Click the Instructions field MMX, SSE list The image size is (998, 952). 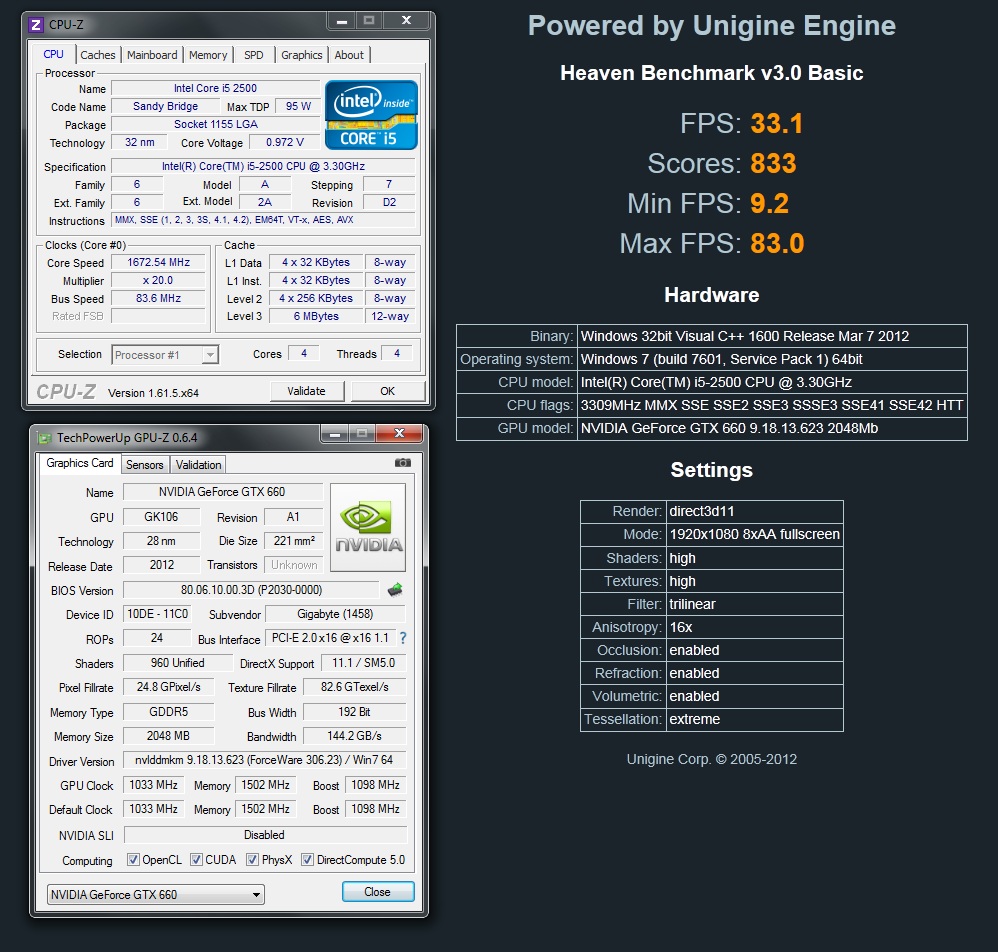point(264,220)
